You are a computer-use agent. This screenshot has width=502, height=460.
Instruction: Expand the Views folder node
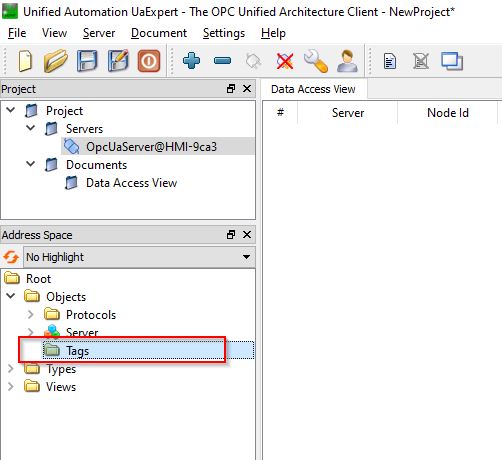click(11, 386)
